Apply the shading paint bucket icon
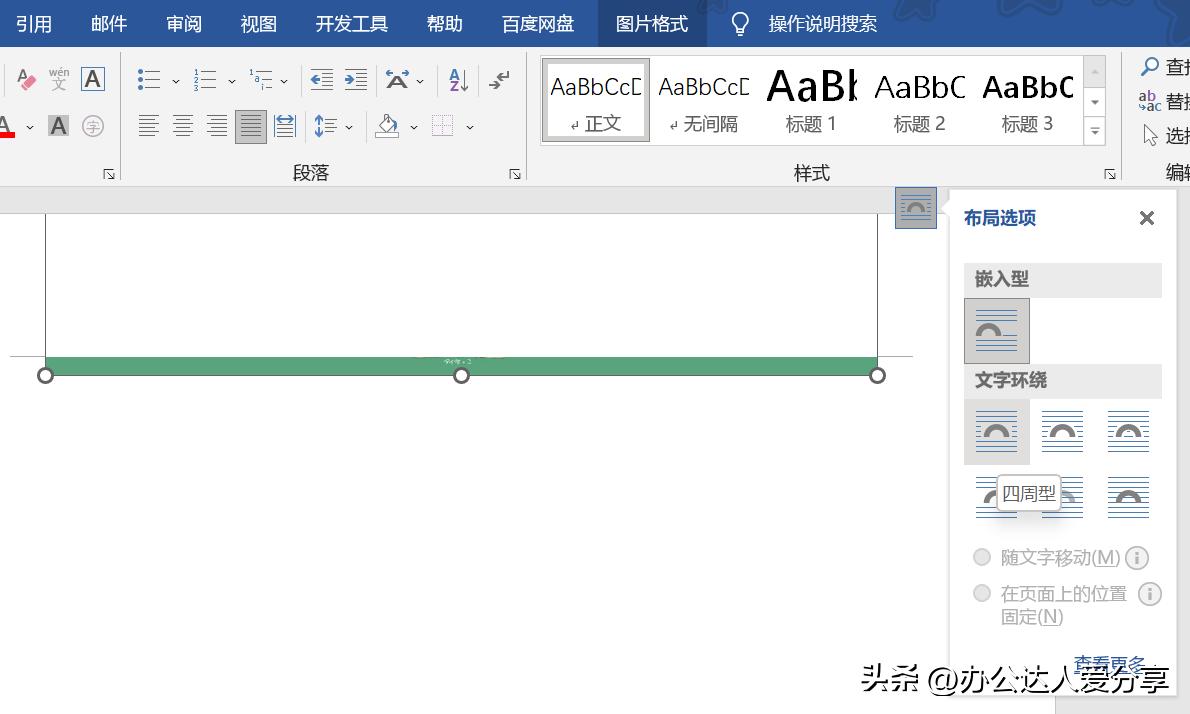The width and height of the screenshot is (1190, 714). click(387, 125)
